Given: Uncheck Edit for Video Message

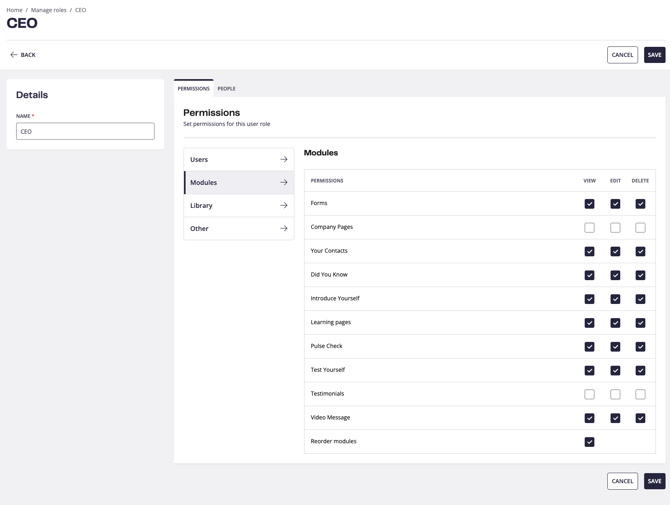Looking at the screenshot, I should (615, 418).
